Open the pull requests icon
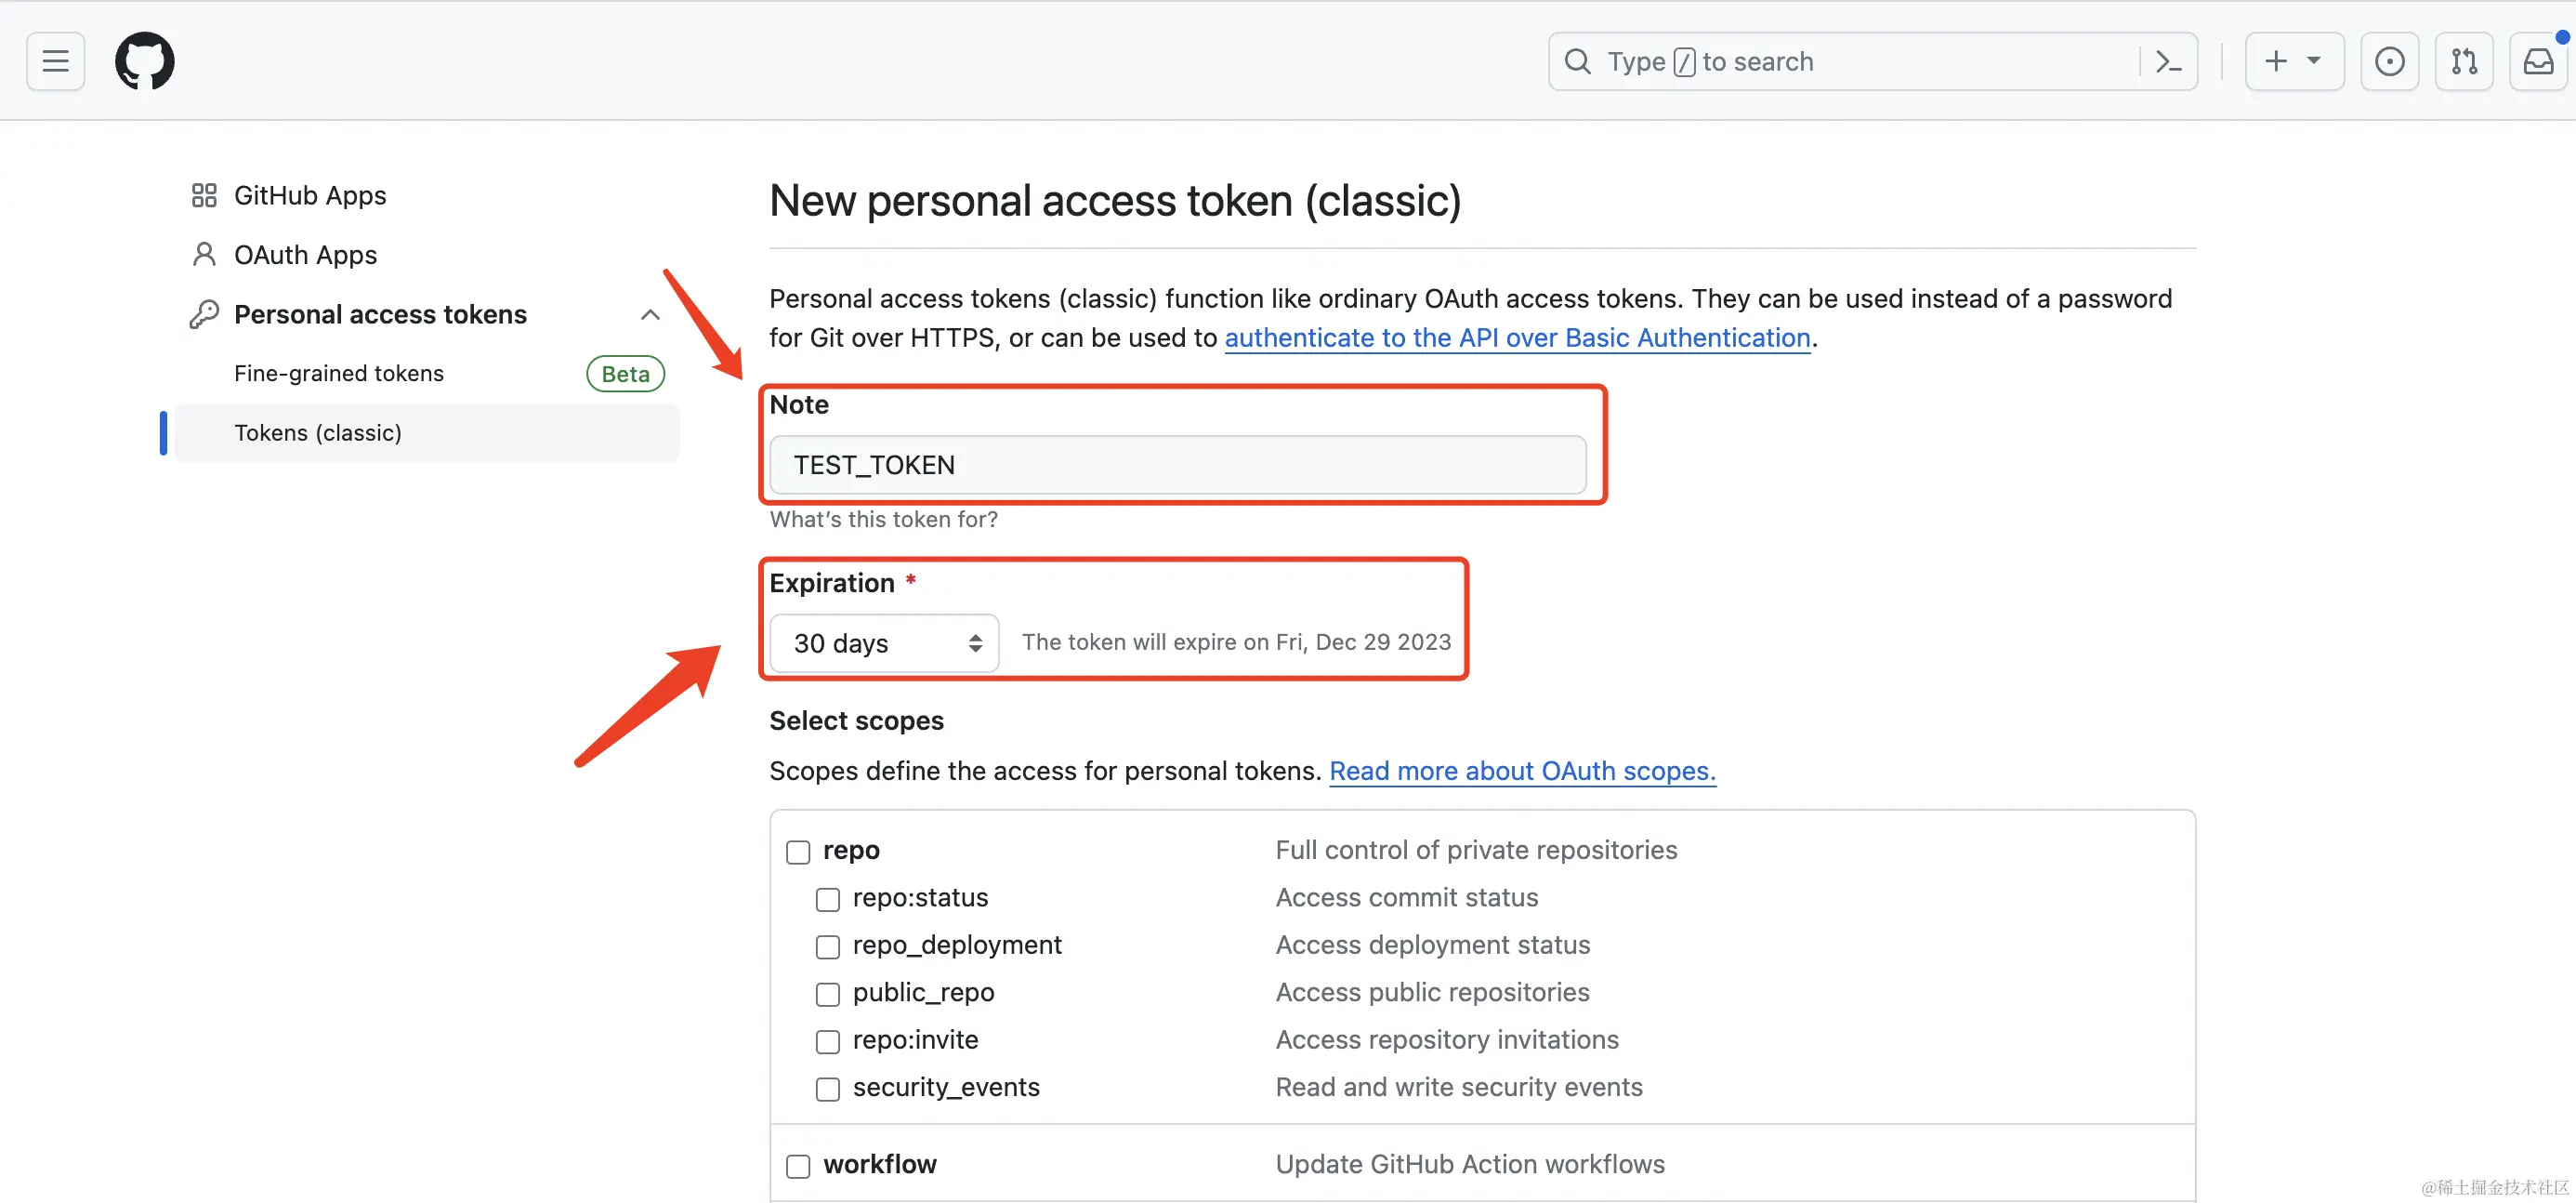This screenshot has height=1203, width=2576. (2464, 62)
